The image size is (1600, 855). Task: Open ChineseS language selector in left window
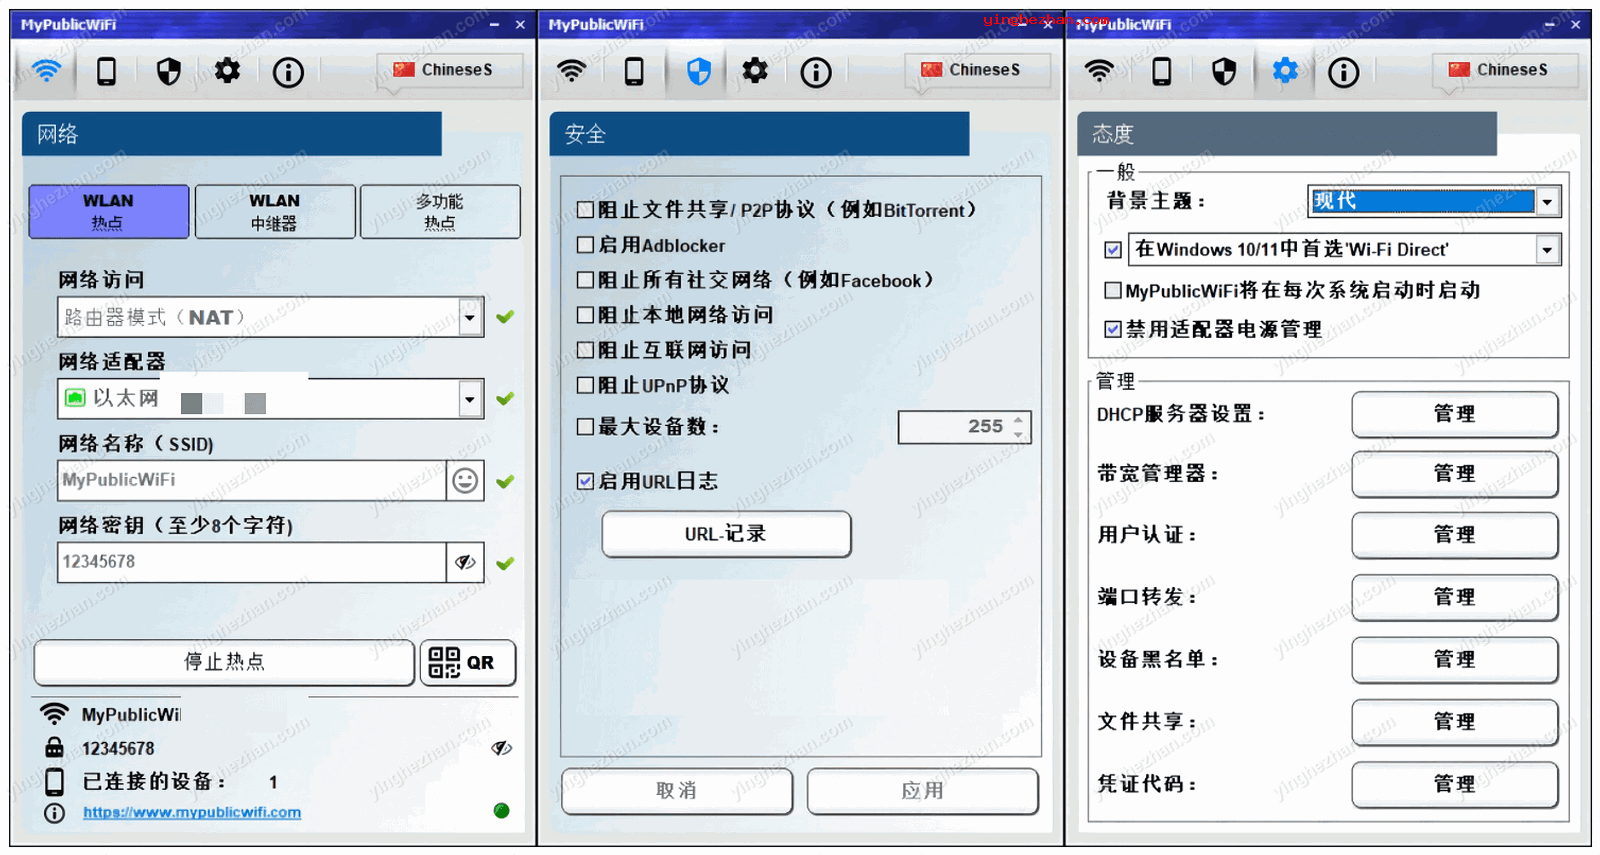449,70
